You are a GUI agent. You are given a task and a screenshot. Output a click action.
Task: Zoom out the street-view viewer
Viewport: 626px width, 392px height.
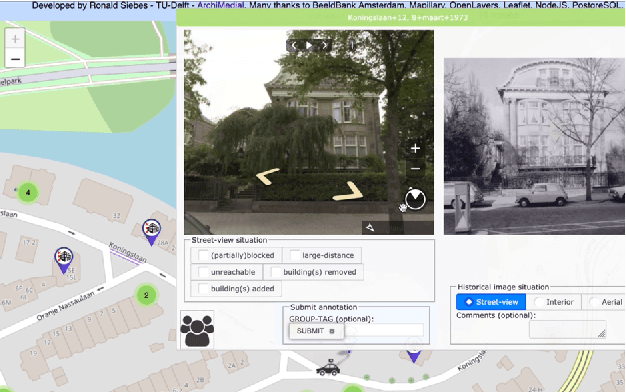pyautogui.click(x=415, y=168)
